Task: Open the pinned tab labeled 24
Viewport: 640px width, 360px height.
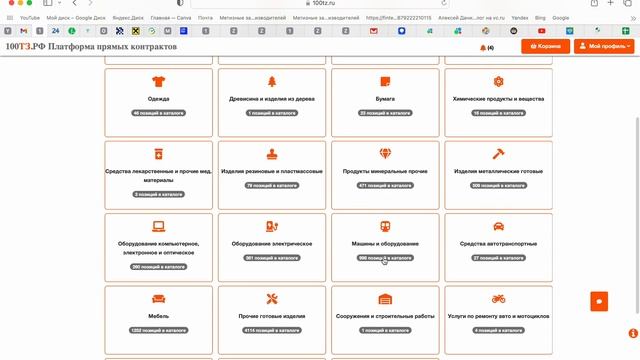Action: click(x=56, y=31)
